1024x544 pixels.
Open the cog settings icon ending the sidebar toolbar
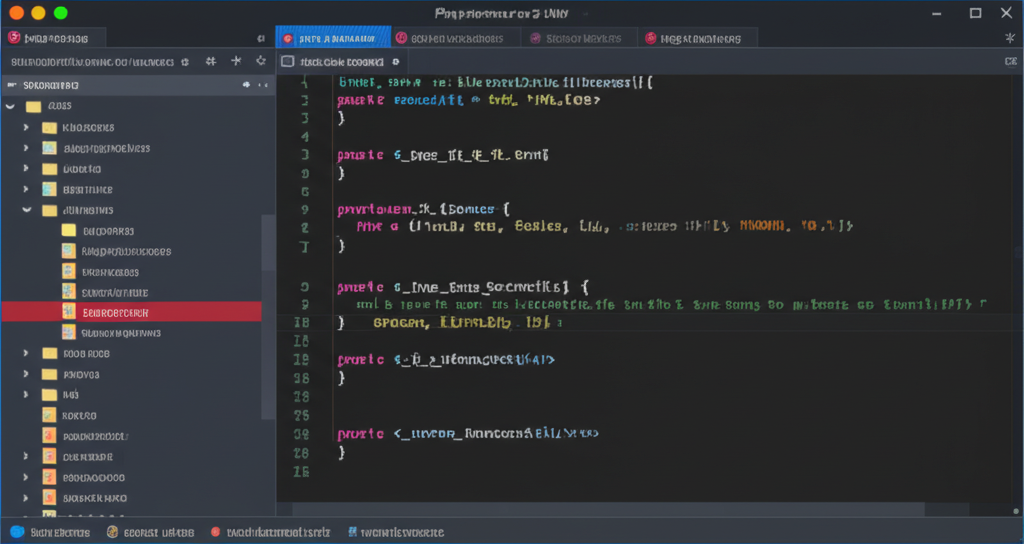(261, 61)
